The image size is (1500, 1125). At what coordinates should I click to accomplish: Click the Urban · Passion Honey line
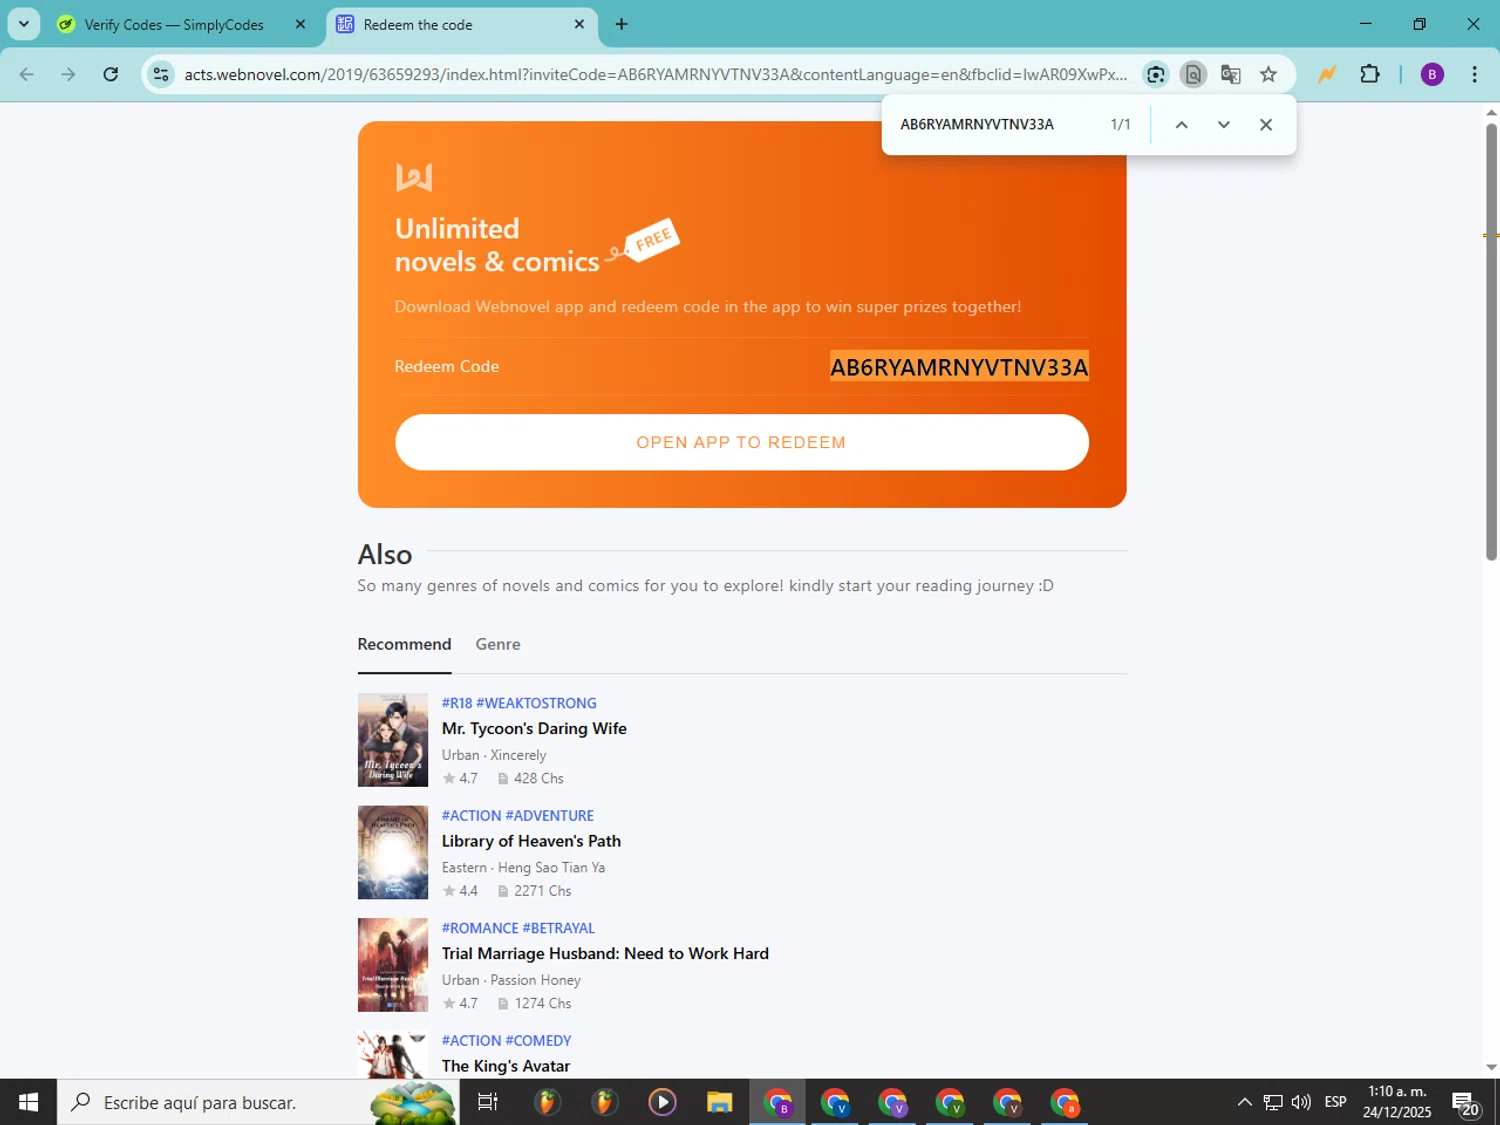pos(511,980)
